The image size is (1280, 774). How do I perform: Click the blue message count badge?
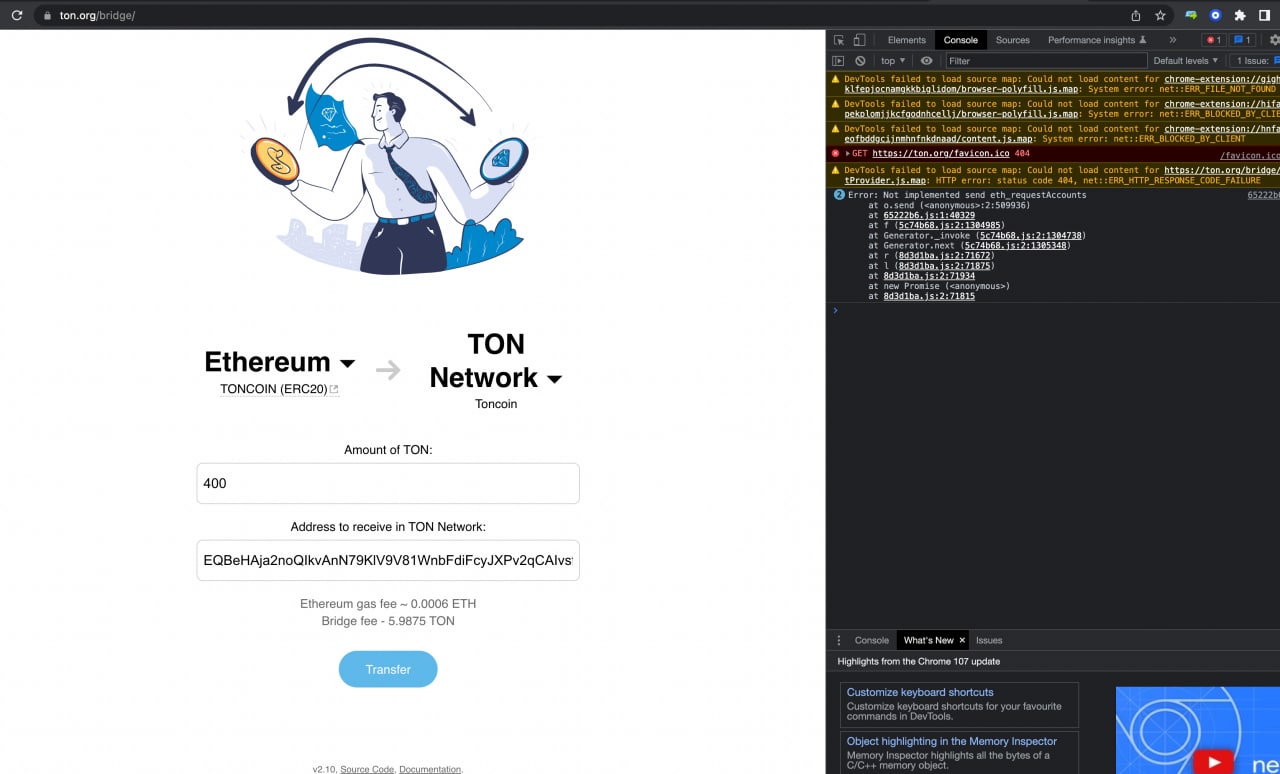pos(1242,40)
